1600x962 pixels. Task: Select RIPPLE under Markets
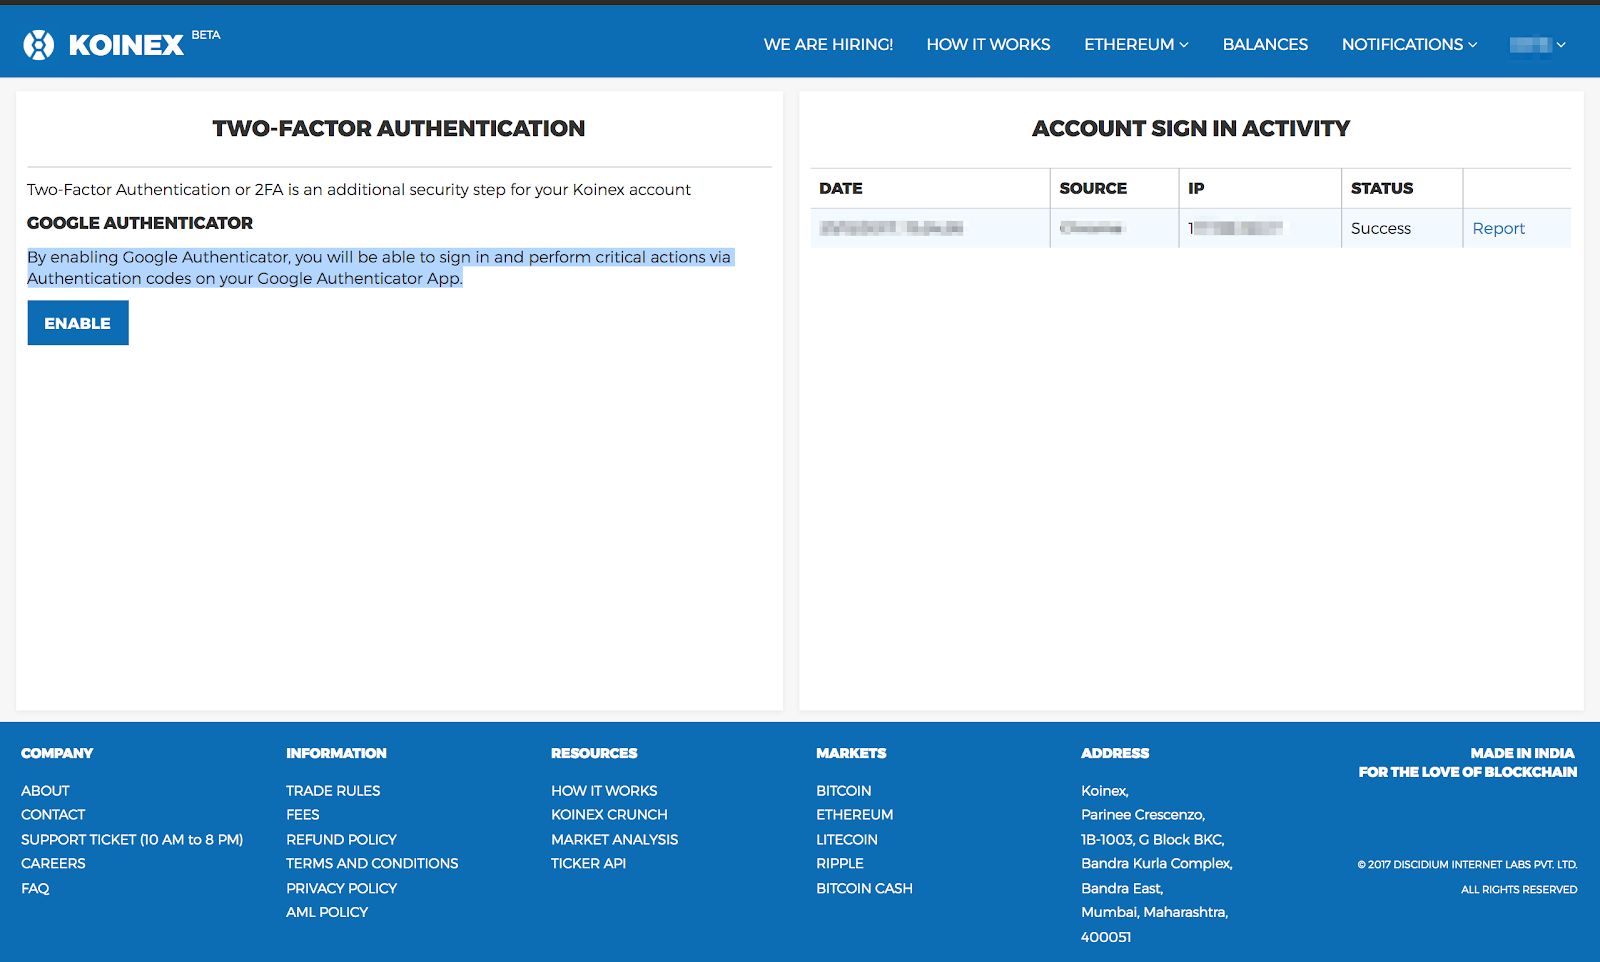(840, 864)
